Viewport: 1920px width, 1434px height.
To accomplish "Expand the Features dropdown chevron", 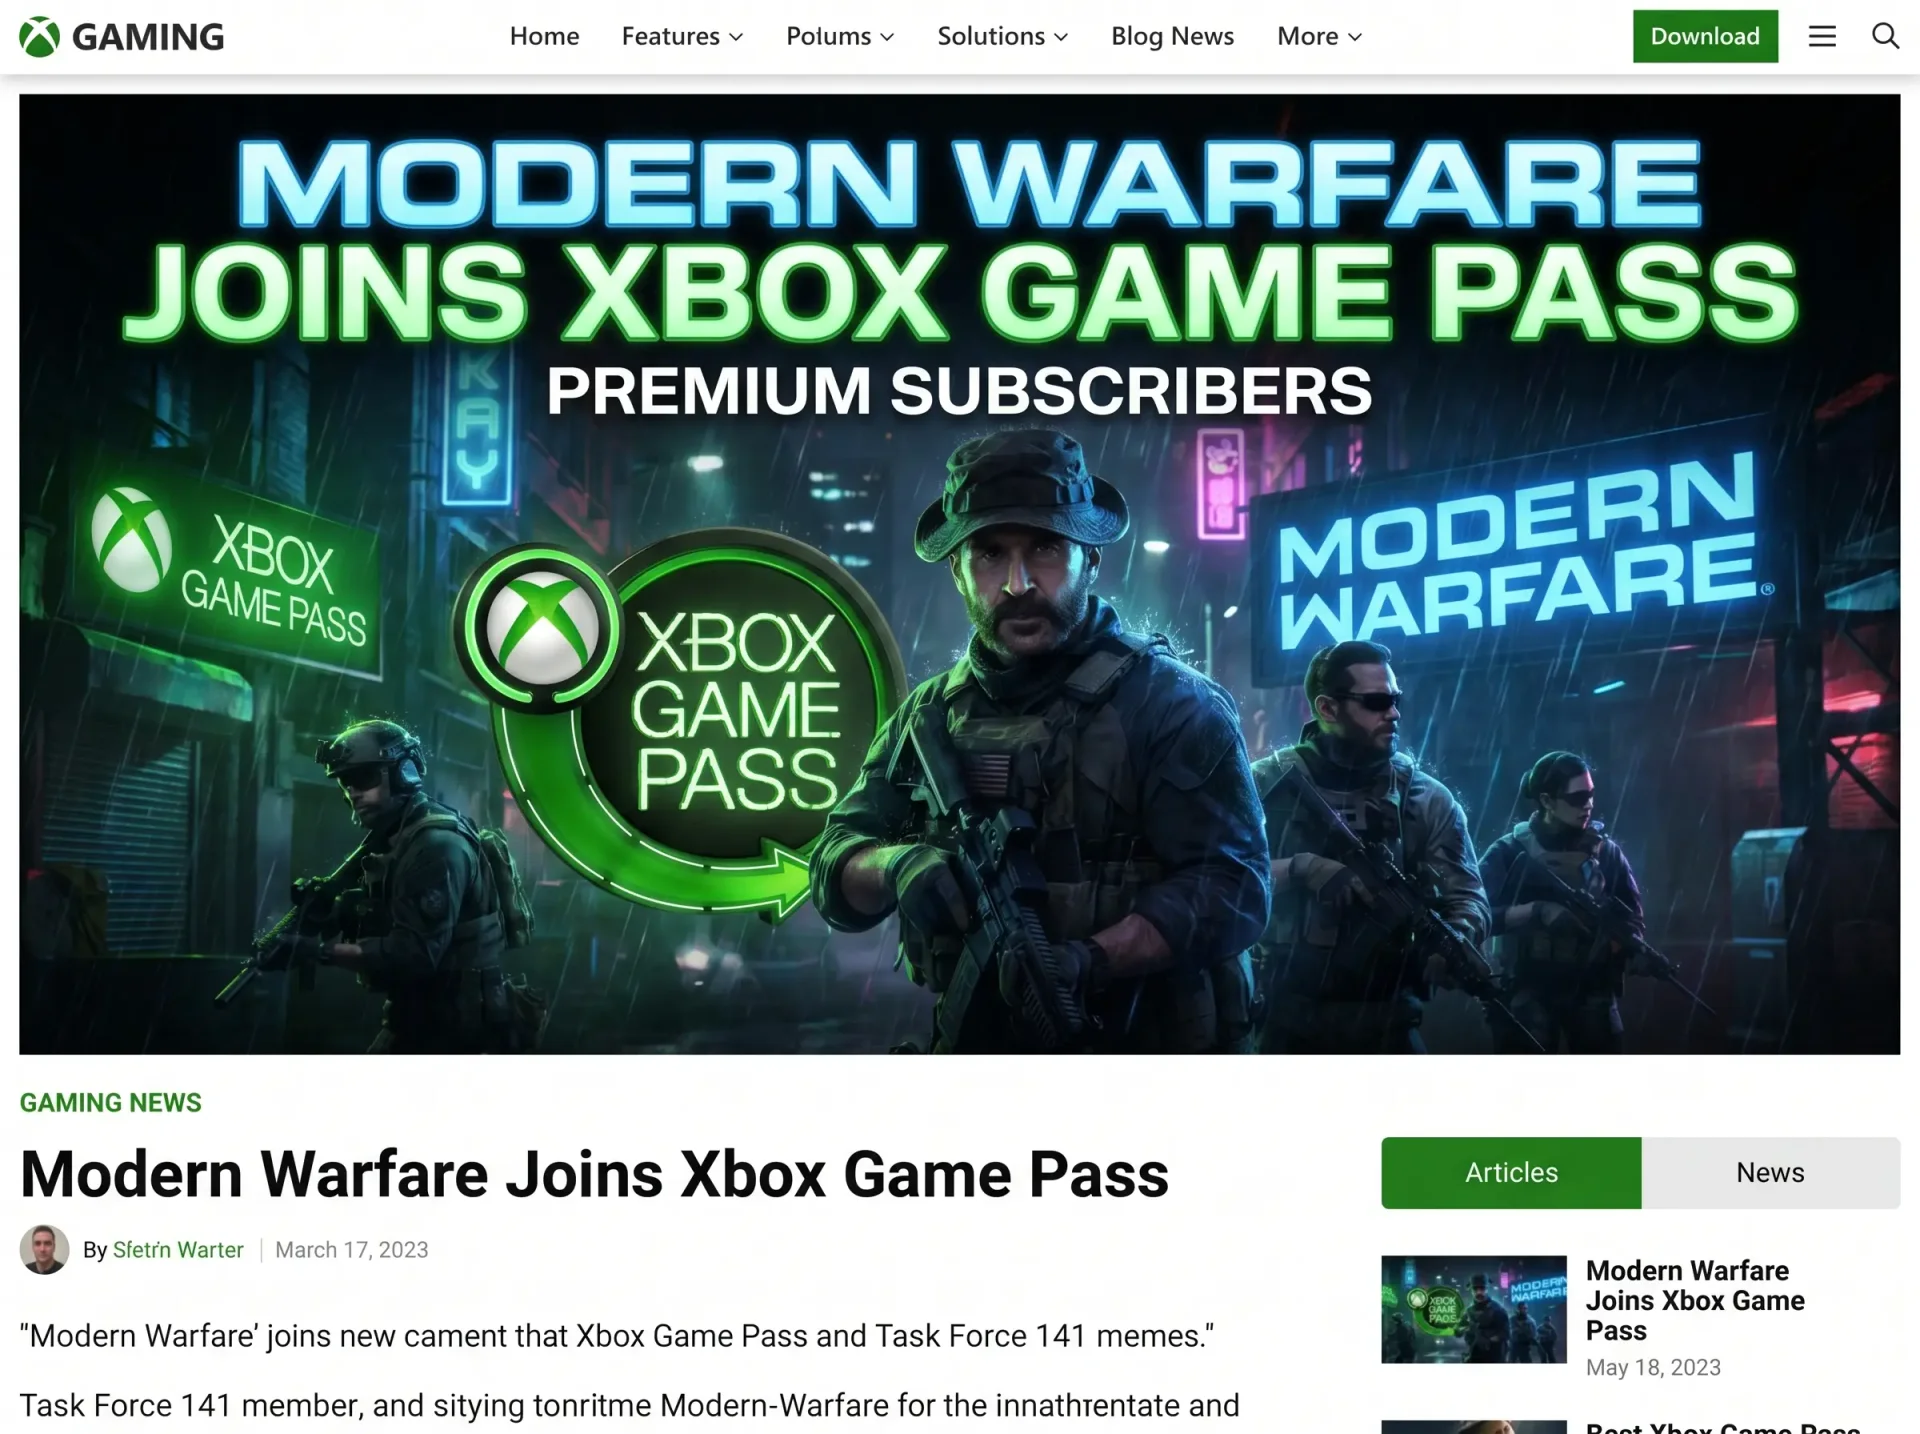I will tap(736, 37).
